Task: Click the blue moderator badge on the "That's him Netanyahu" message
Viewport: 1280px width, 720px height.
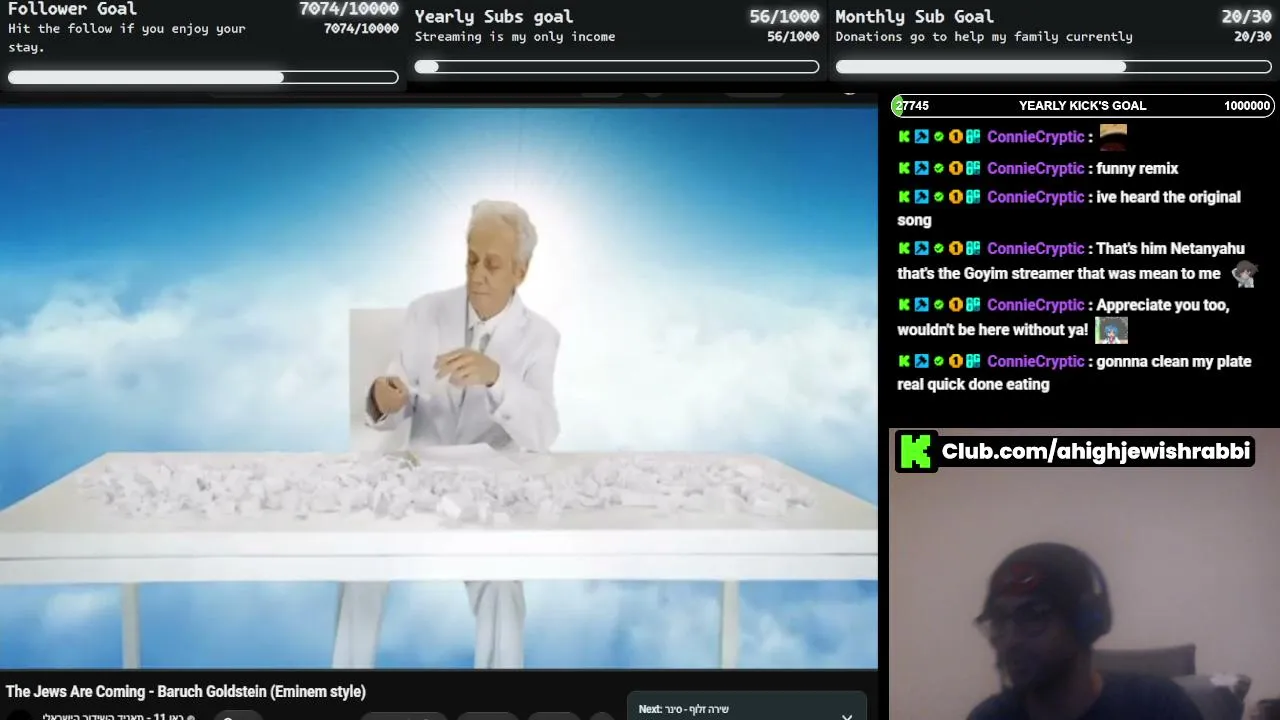Action: 921,249
